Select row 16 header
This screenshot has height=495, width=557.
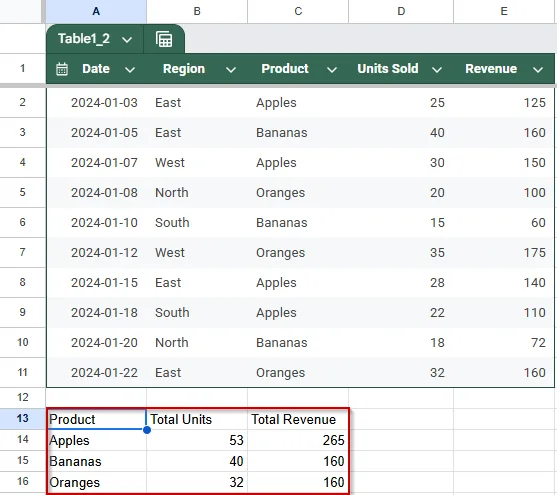click(23, 481)
